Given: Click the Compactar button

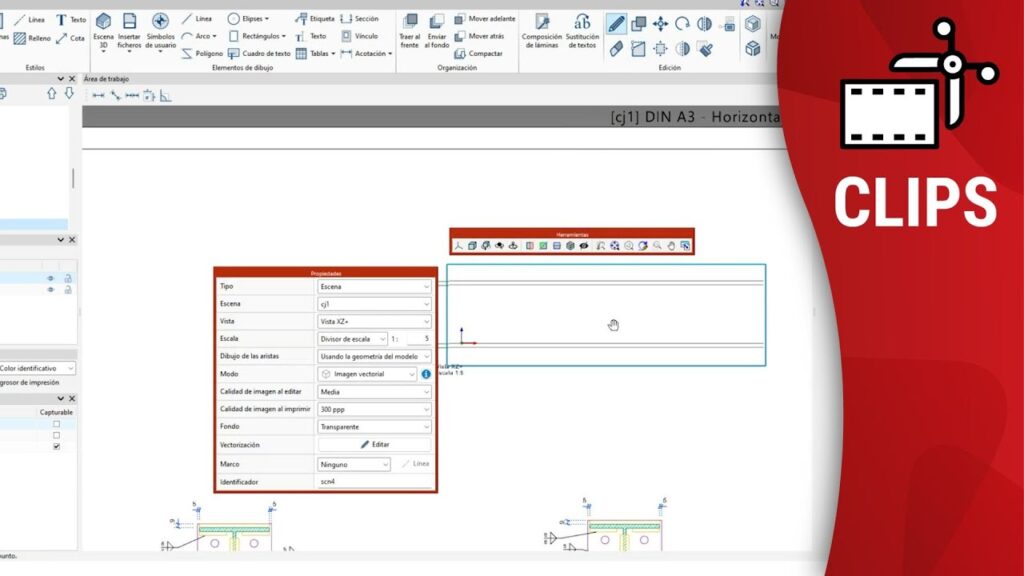Looking at the screenshot, I should tap(480, 53).
